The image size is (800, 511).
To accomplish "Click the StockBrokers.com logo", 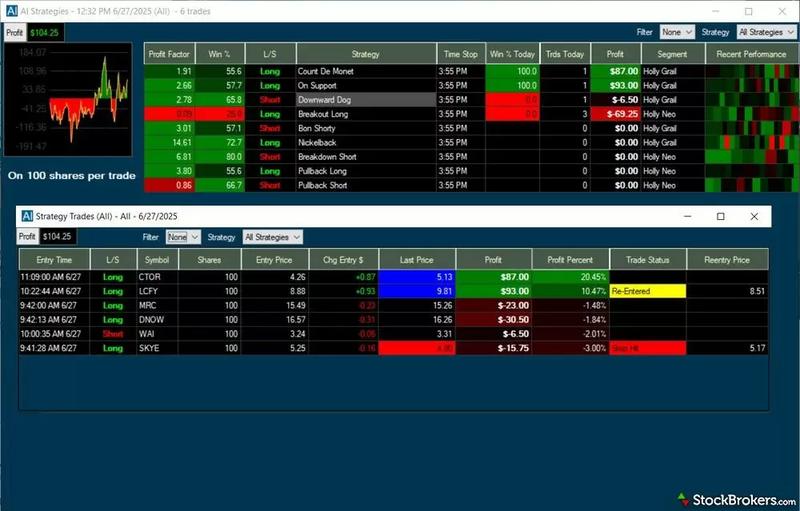I will (x=733, y=497).
